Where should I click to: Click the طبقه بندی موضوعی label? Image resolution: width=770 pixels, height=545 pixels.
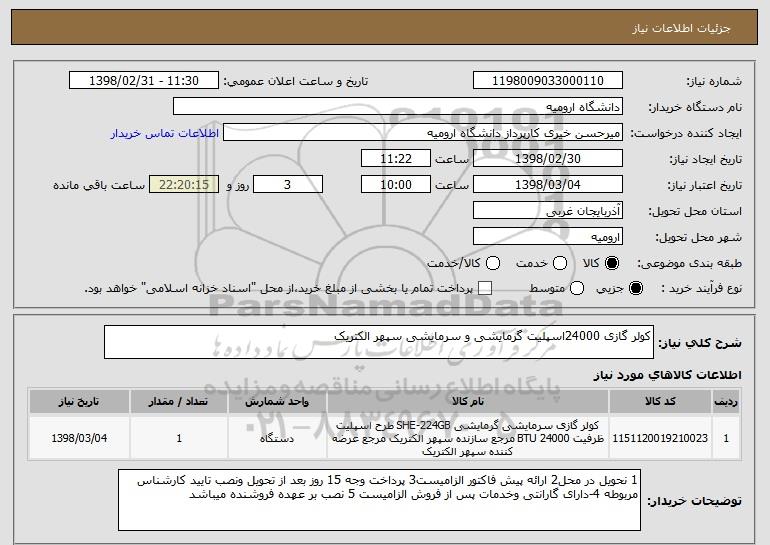click(x=689, y=264)
